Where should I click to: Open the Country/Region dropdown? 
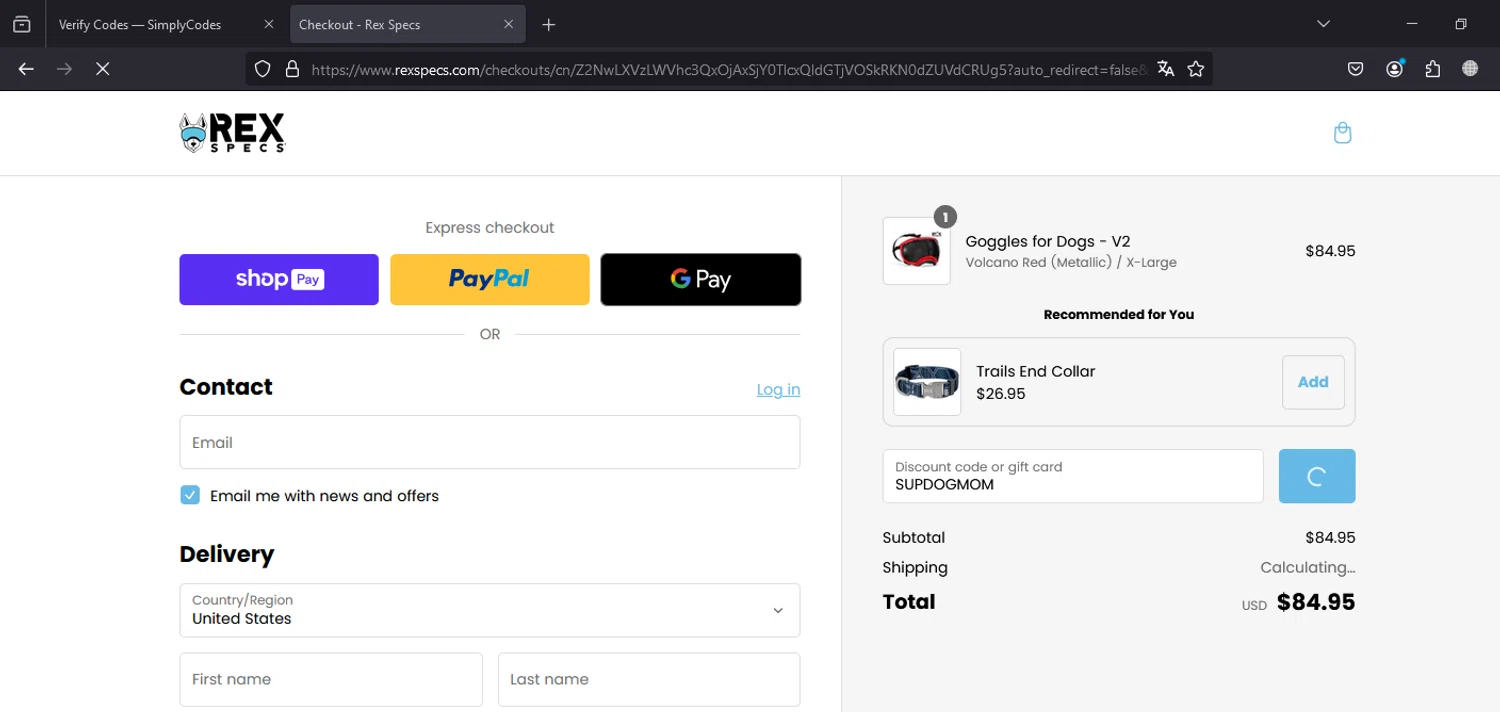point(490,610)
